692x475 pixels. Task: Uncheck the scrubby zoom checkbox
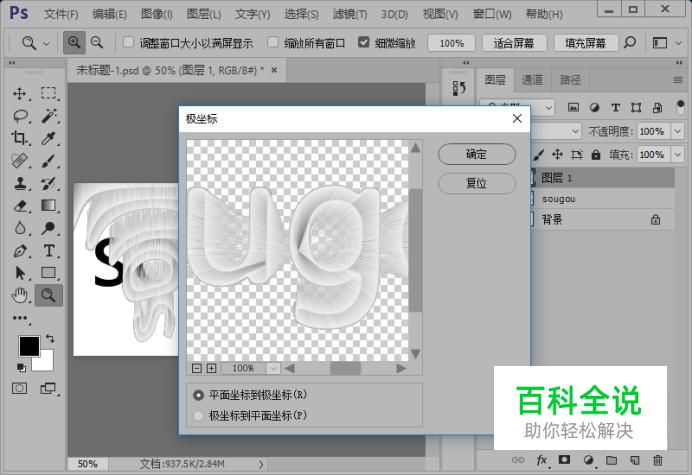[364, 42]
